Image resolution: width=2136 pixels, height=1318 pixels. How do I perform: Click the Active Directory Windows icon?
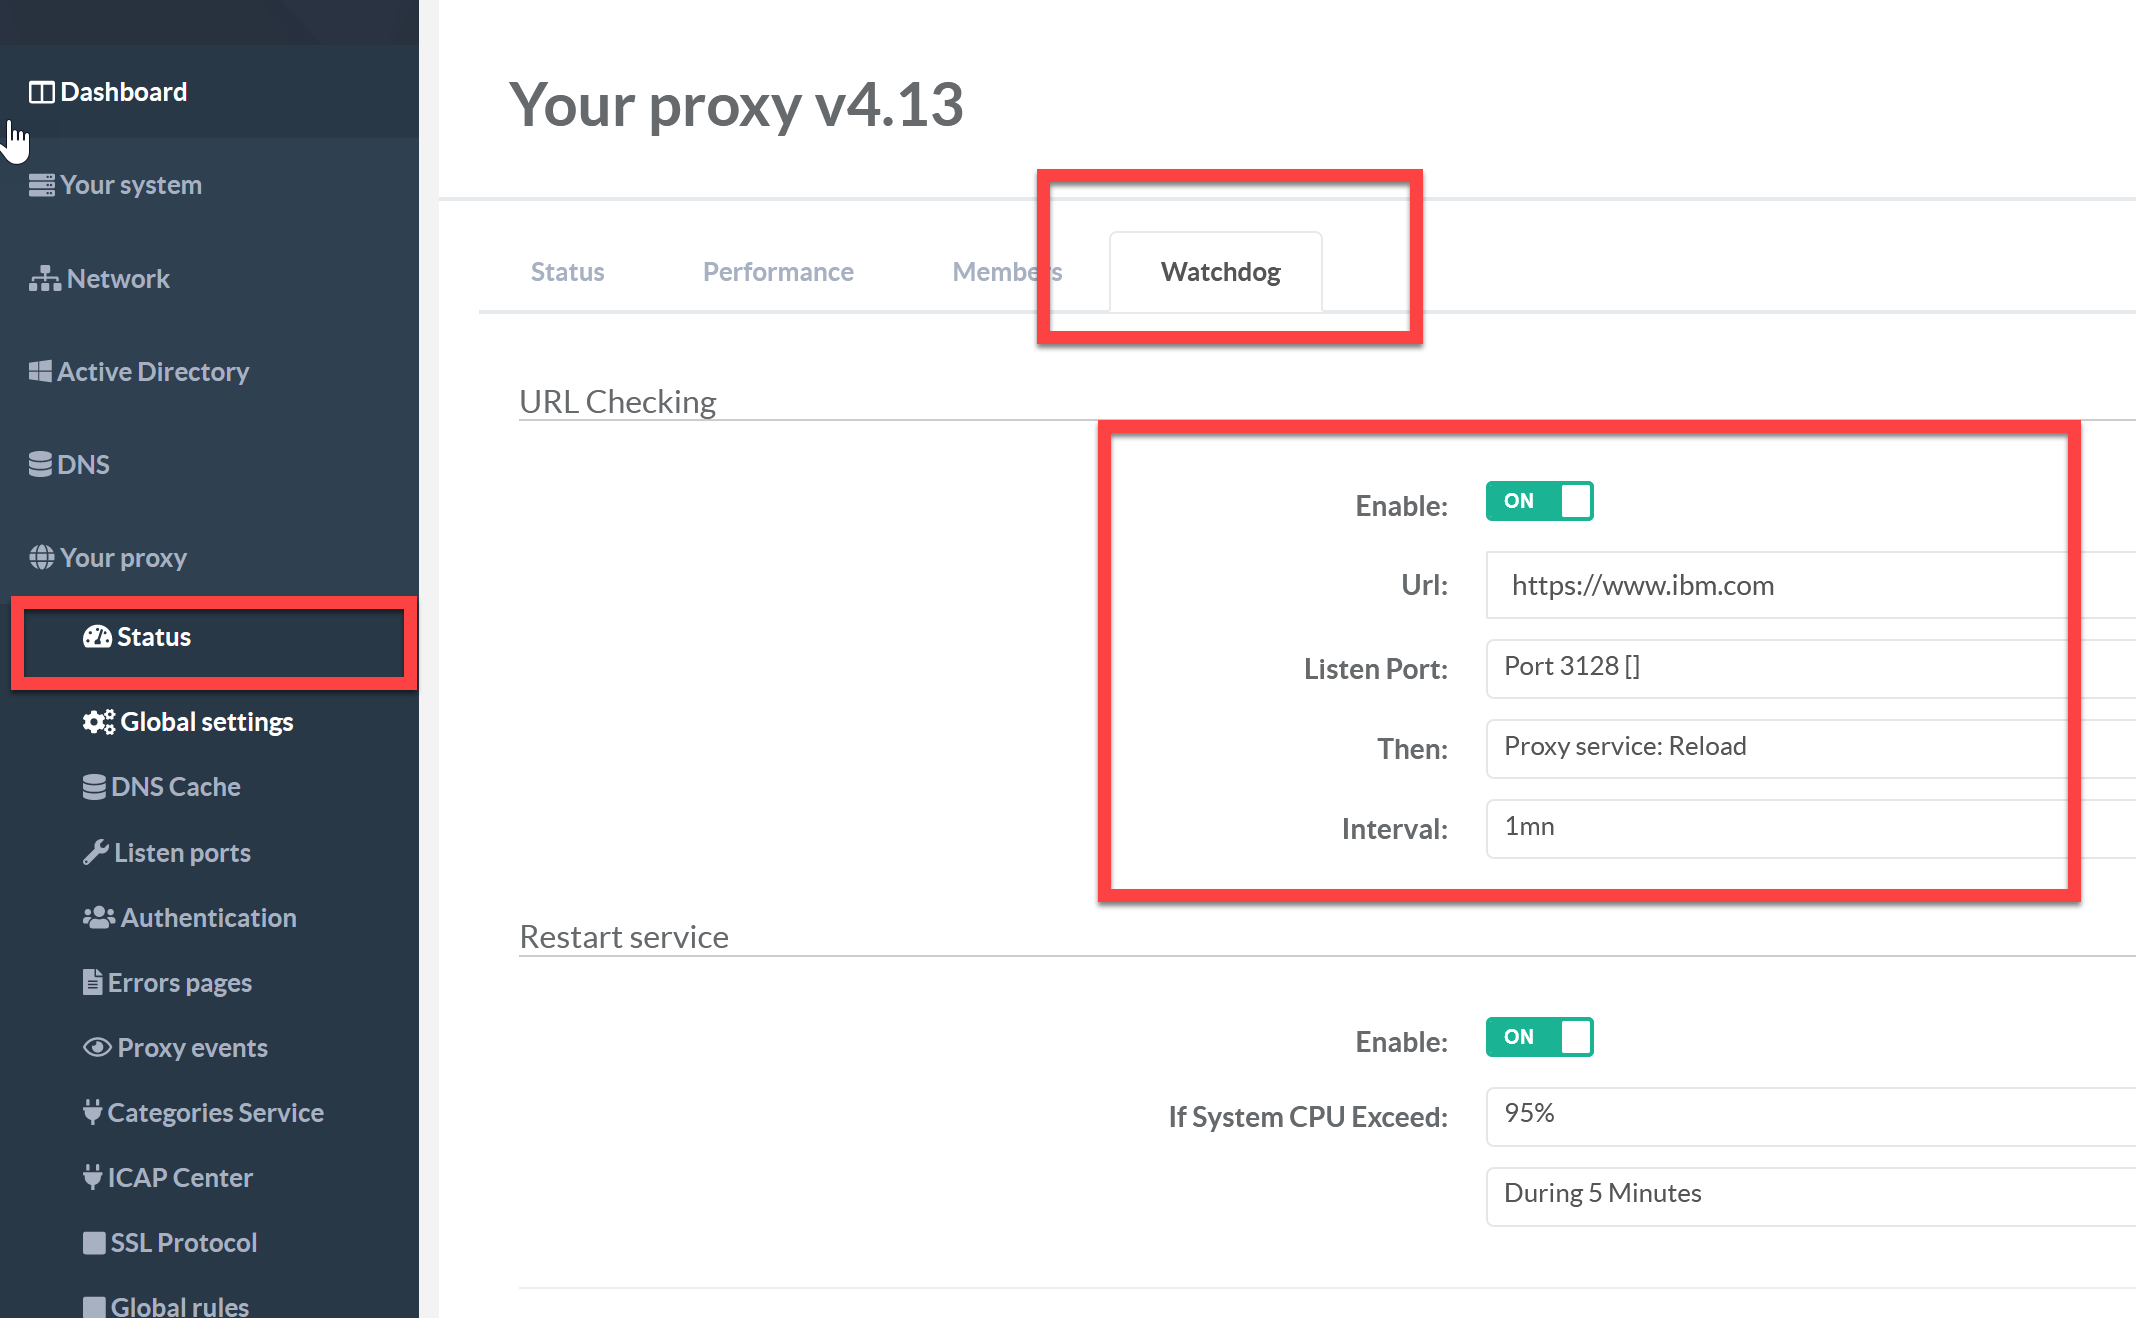40,372
